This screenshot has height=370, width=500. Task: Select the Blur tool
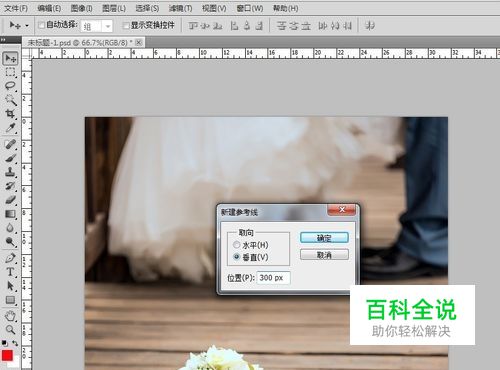point(10,228)
